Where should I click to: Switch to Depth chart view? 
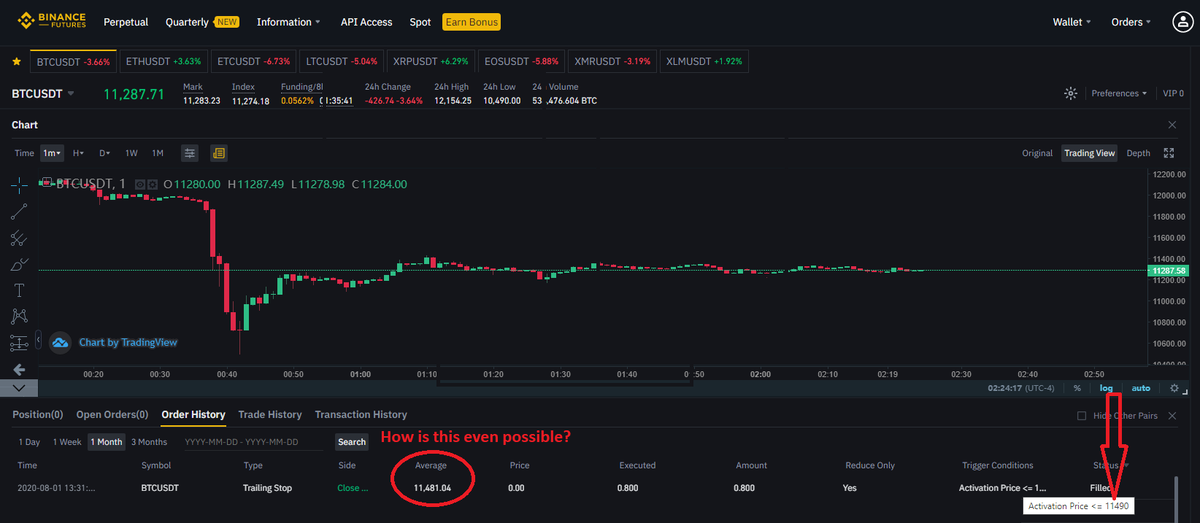click(x=1138, y=153)
